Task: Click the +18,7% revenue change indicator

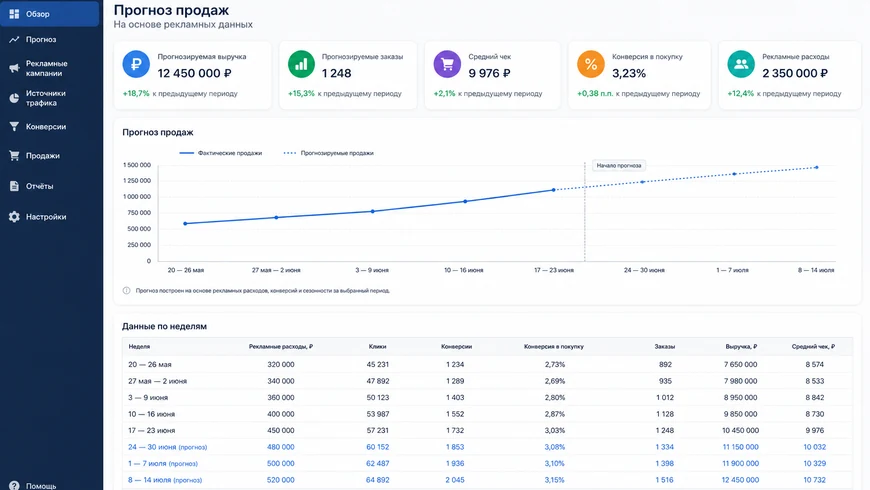Action: pyautogui.click(x=136, y=93)
